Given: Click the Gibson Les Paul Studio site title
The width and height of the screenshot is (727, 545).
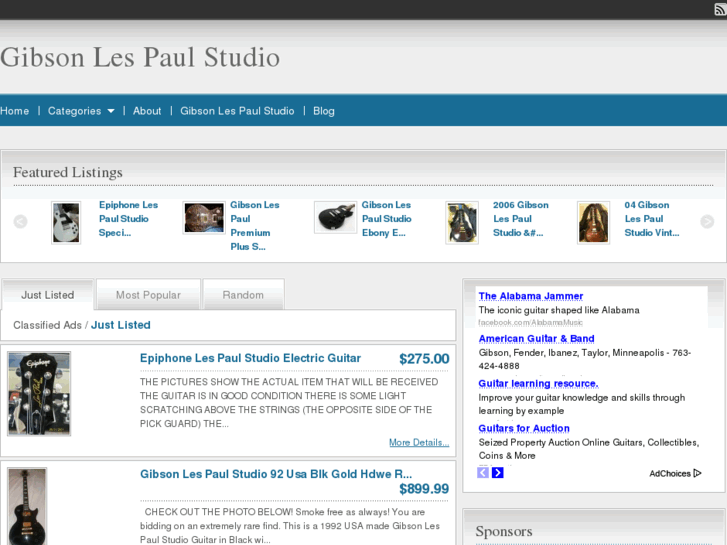Looking at the screenshot, I should (x=140, y=58).
